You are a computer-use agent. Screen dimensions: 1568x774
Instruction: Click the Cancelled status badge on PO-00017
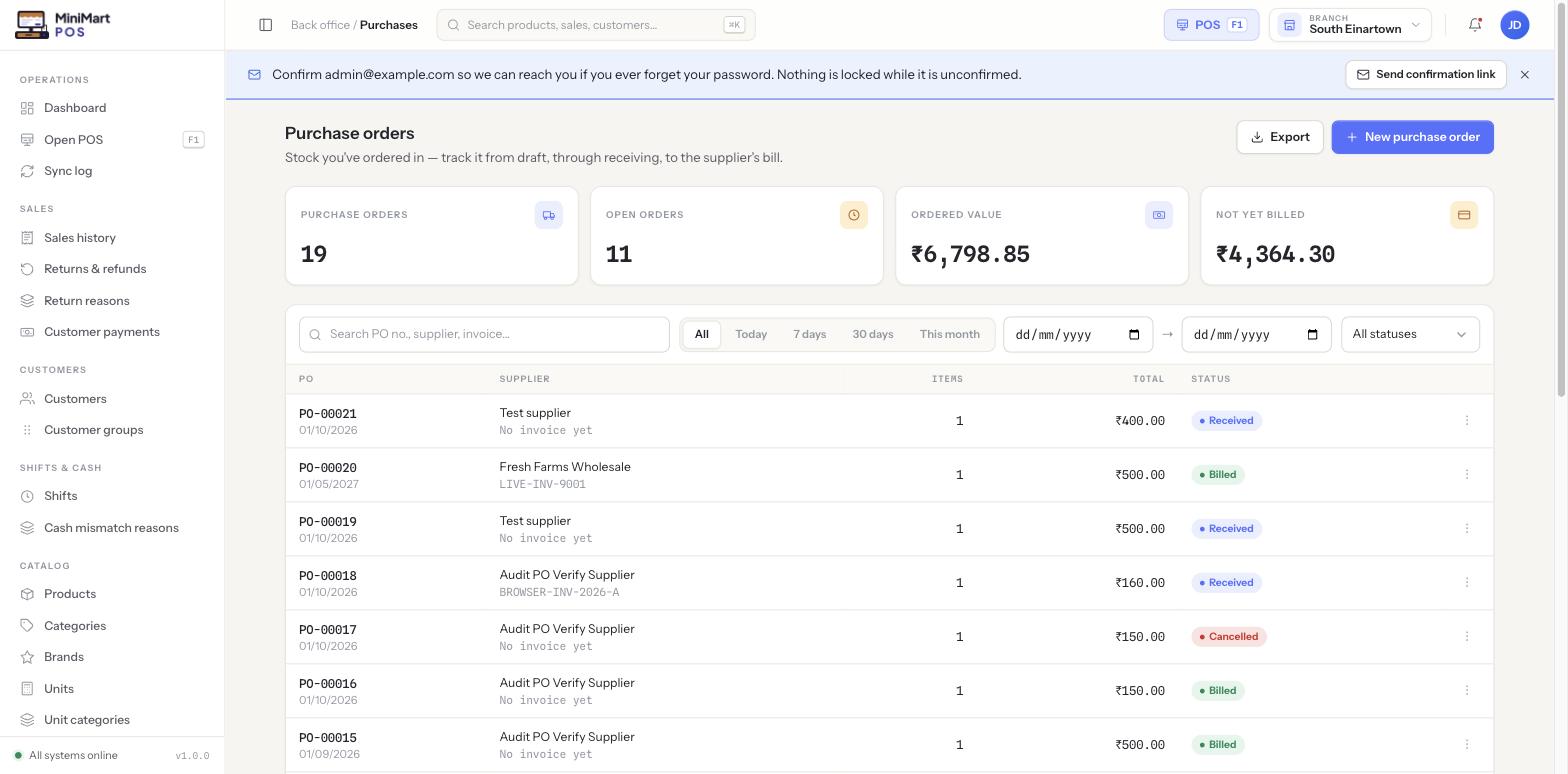click(x=1229, y=637)
